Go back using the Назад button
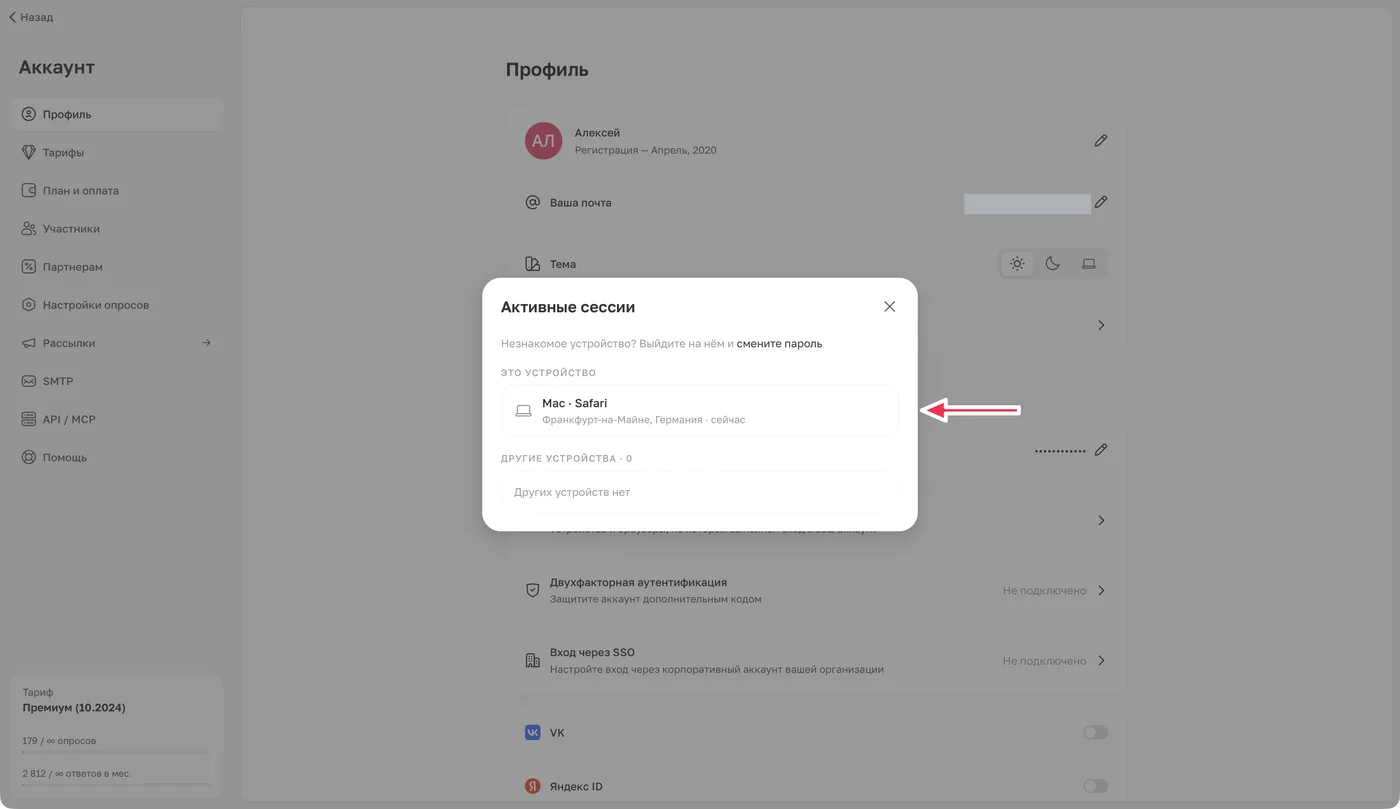The image size is (1400, 809). 31,17
